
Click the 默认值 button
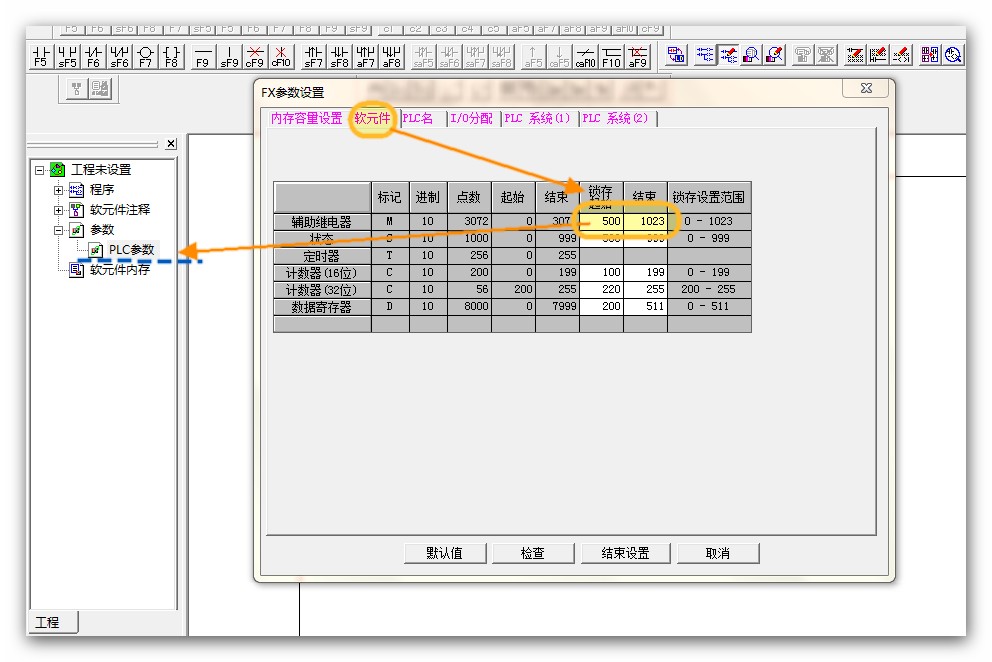[x=444, y=553]
